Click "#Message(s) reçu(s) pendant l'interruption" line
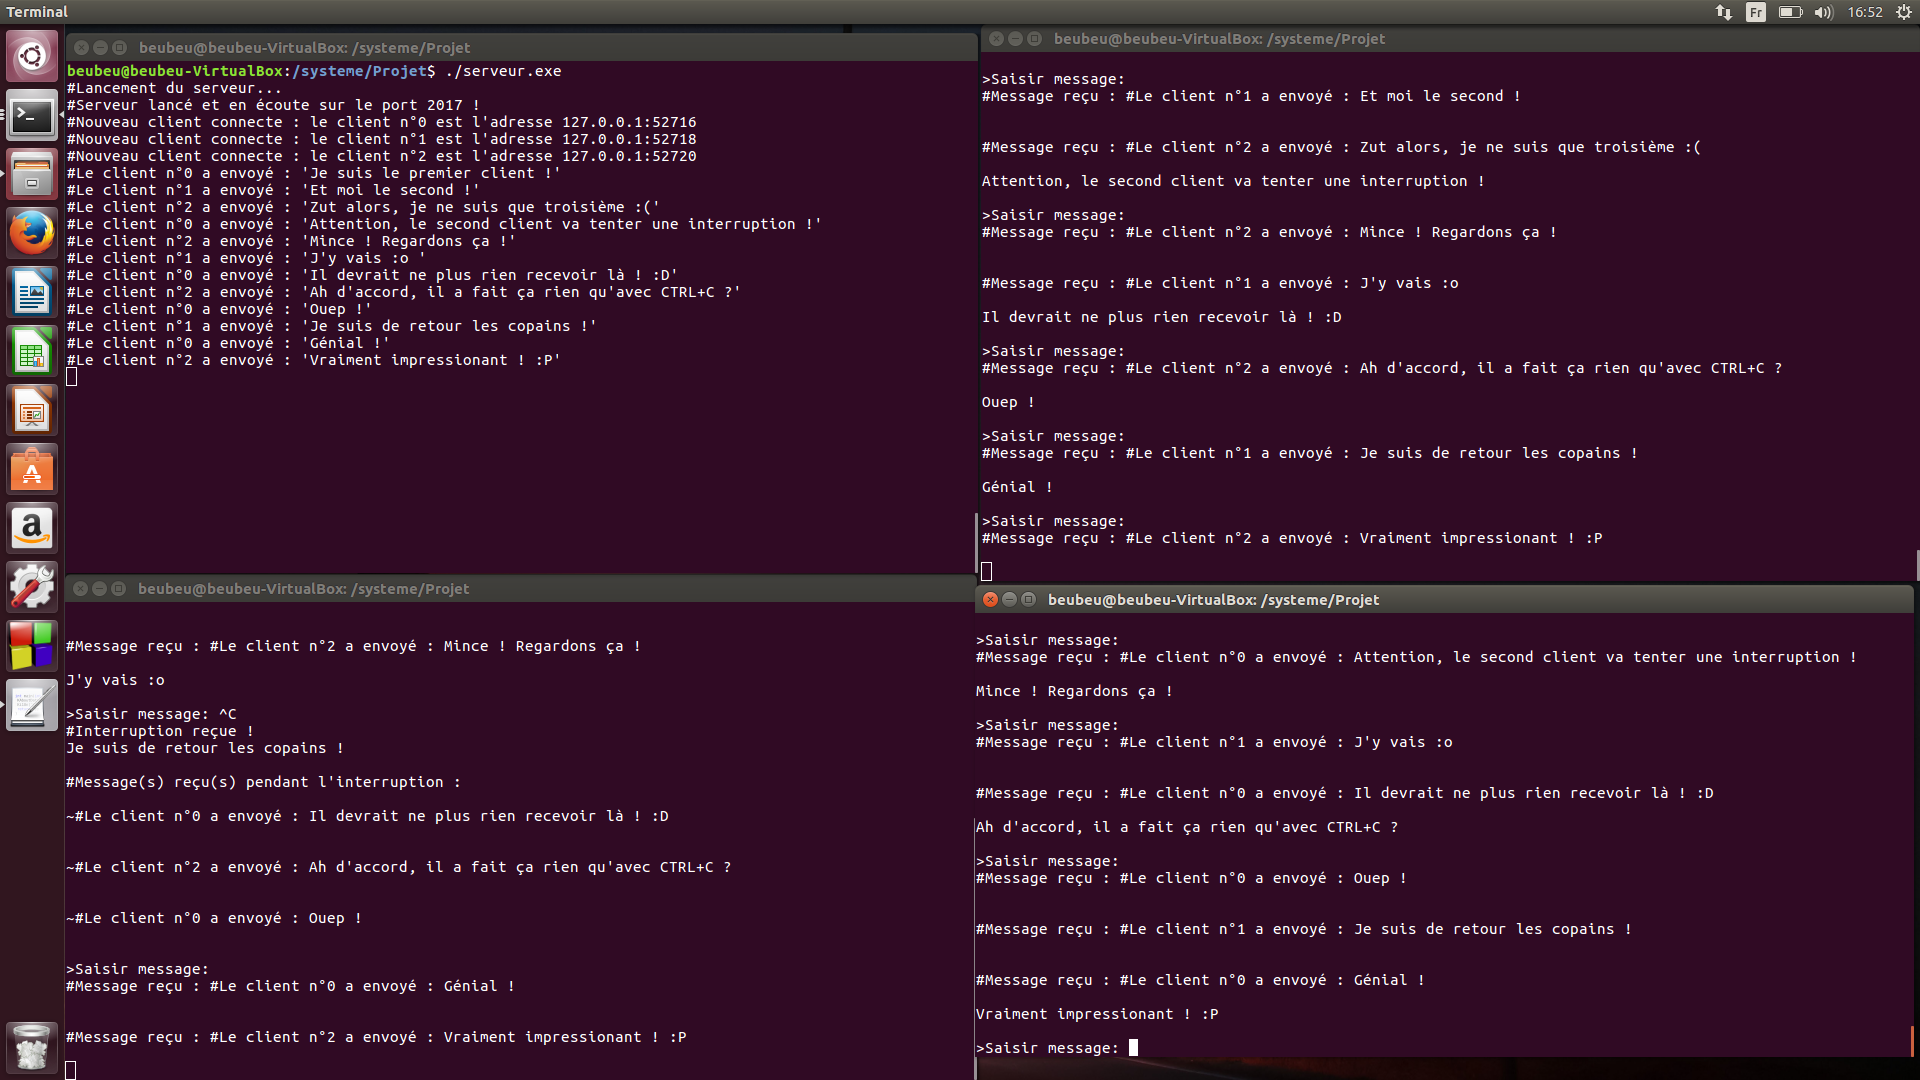Image resolution: width=1920 pixels, height=1080 pixels. [263, 782]
